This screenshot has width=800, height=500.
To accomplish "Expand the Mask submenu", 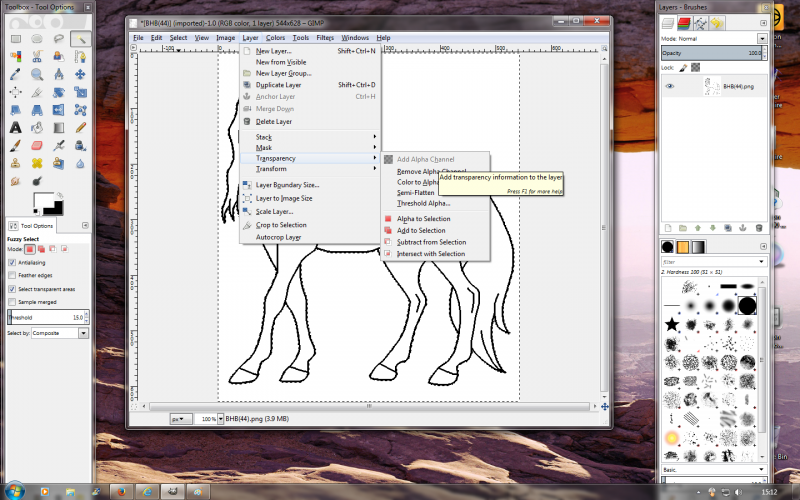I will pos(310,147).
